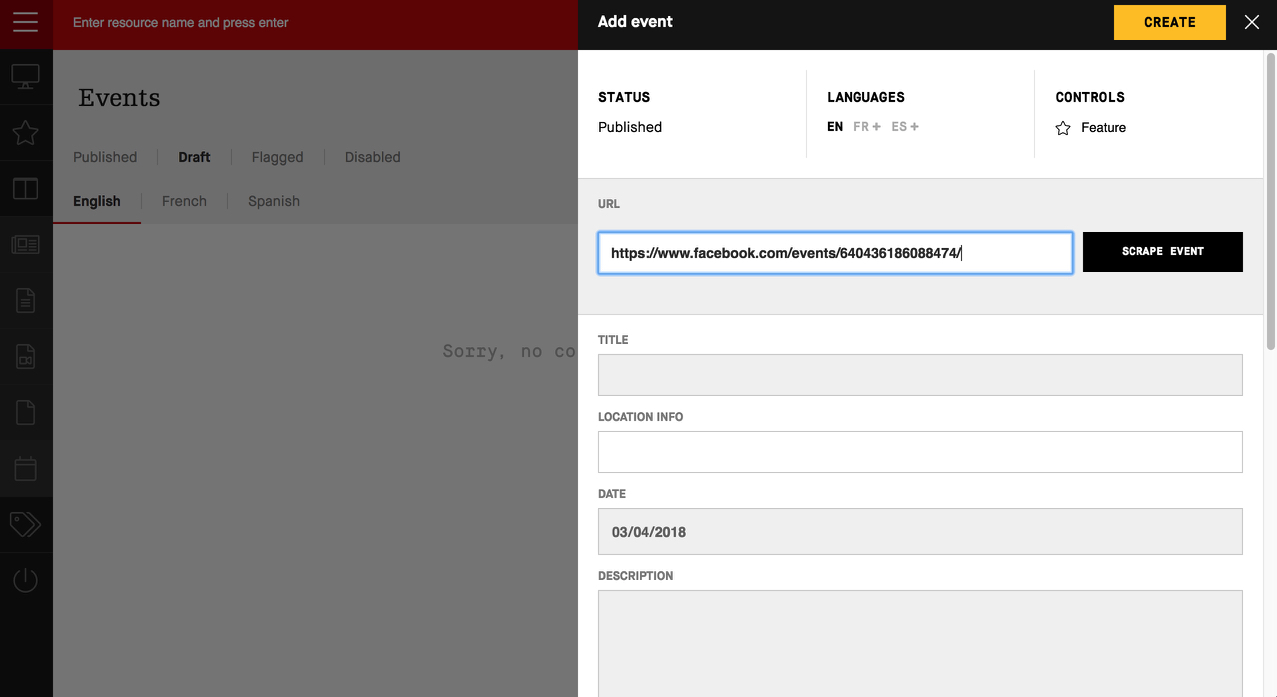Open the tags sidebar icon
The image size is (1277, 697).
tap(26, 524)
